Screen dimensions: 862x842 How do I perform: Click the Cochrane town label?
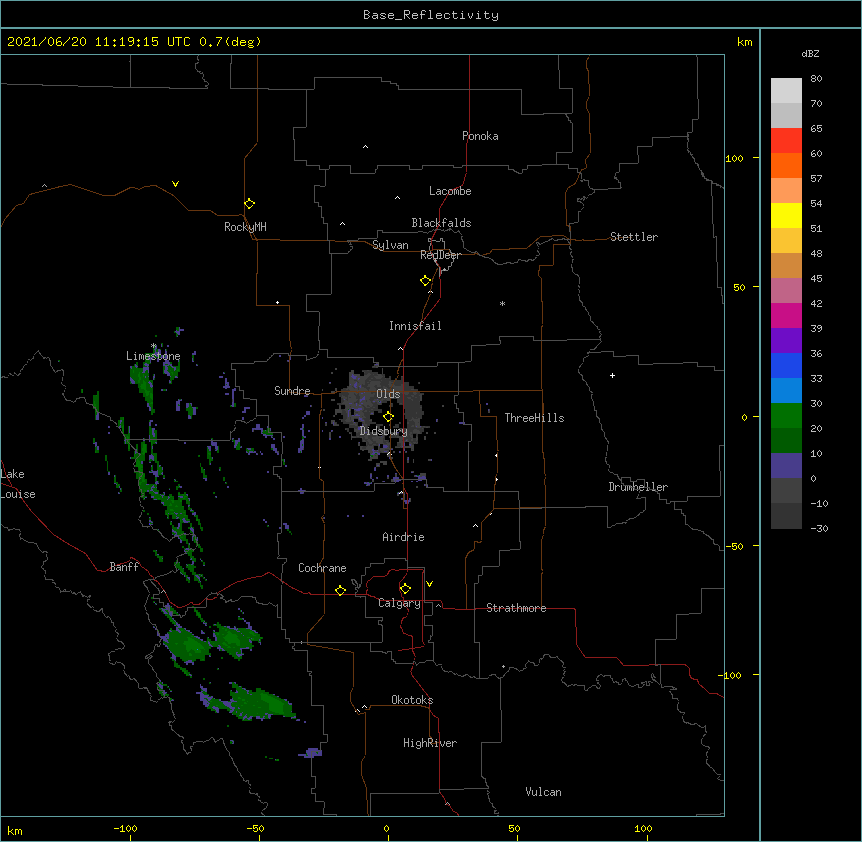(x=322, y=568)
